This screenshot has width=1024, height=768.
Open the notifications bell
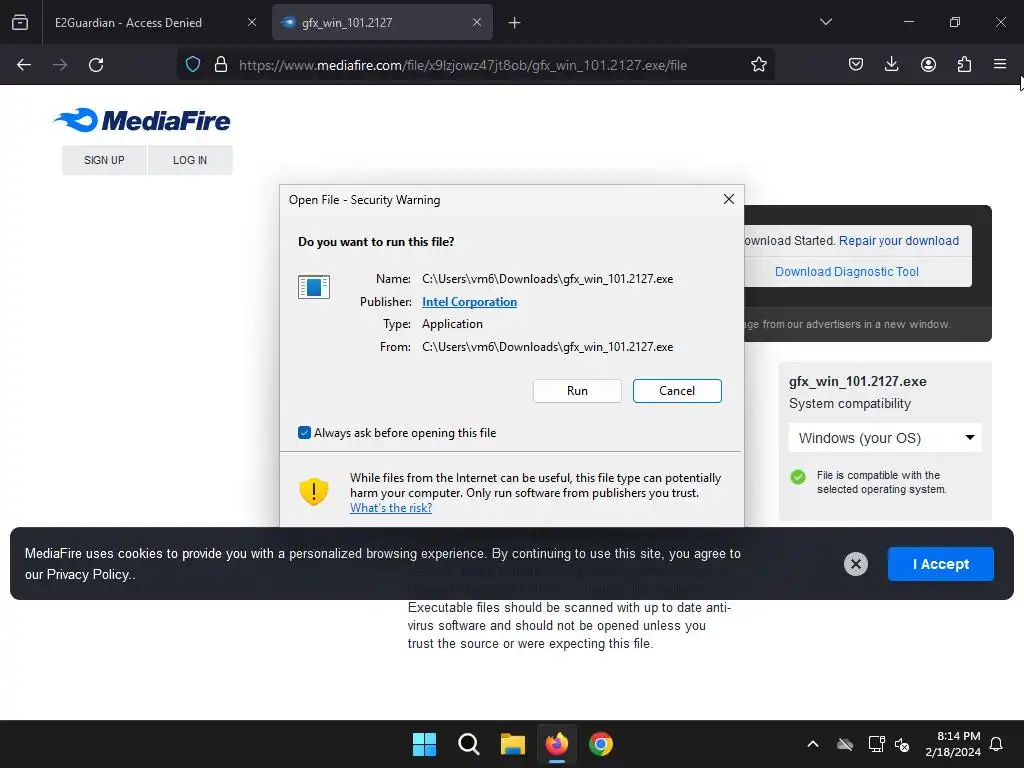coord(996,744)
